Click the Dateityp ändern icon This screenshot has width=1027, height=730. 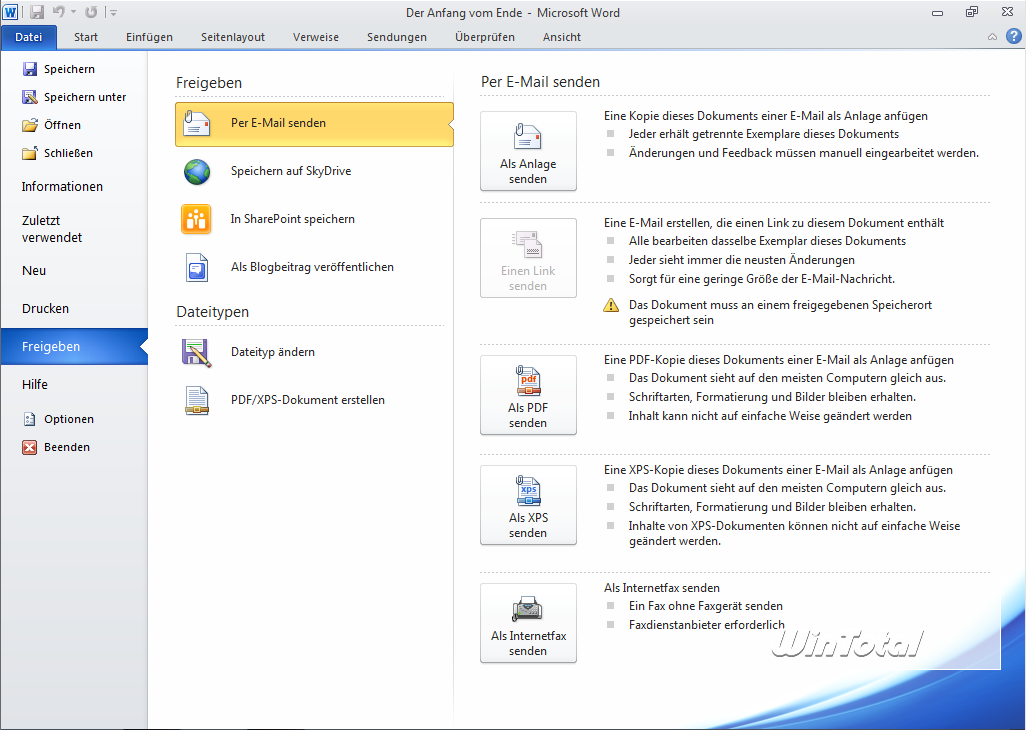(197, 352)
